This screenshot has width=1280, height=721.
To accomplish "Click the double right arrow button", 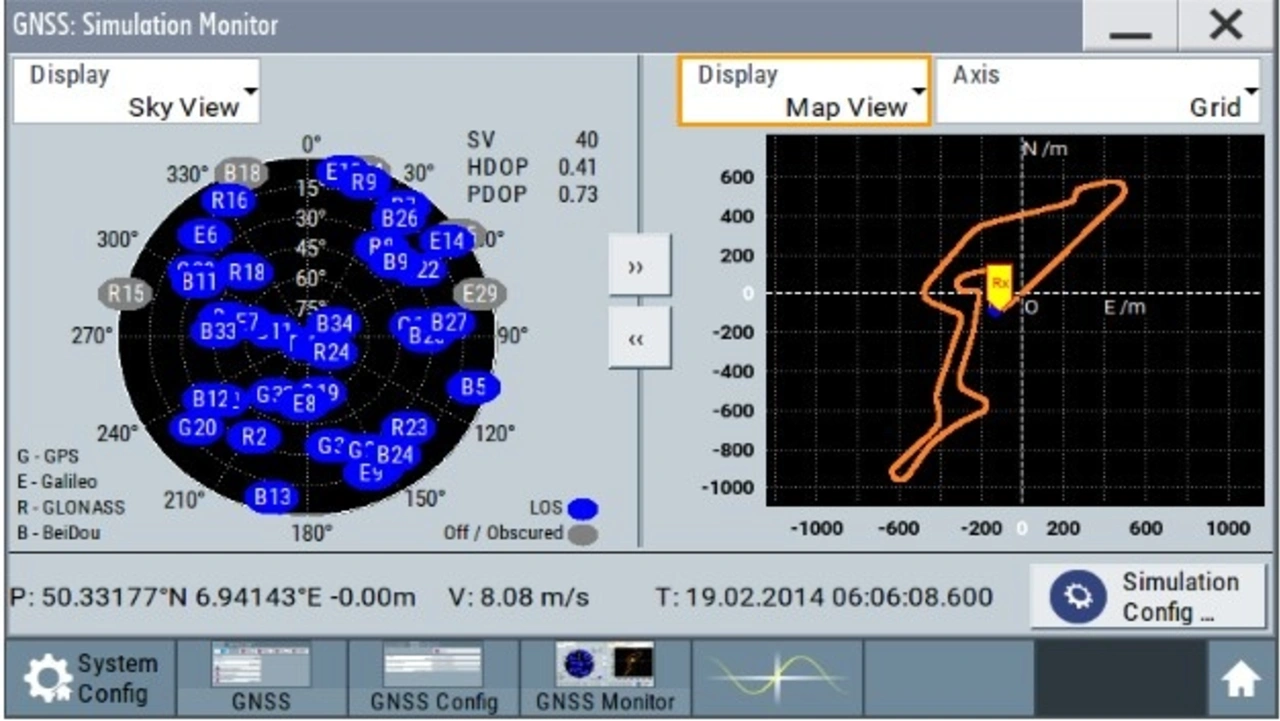I will [639, 266].
